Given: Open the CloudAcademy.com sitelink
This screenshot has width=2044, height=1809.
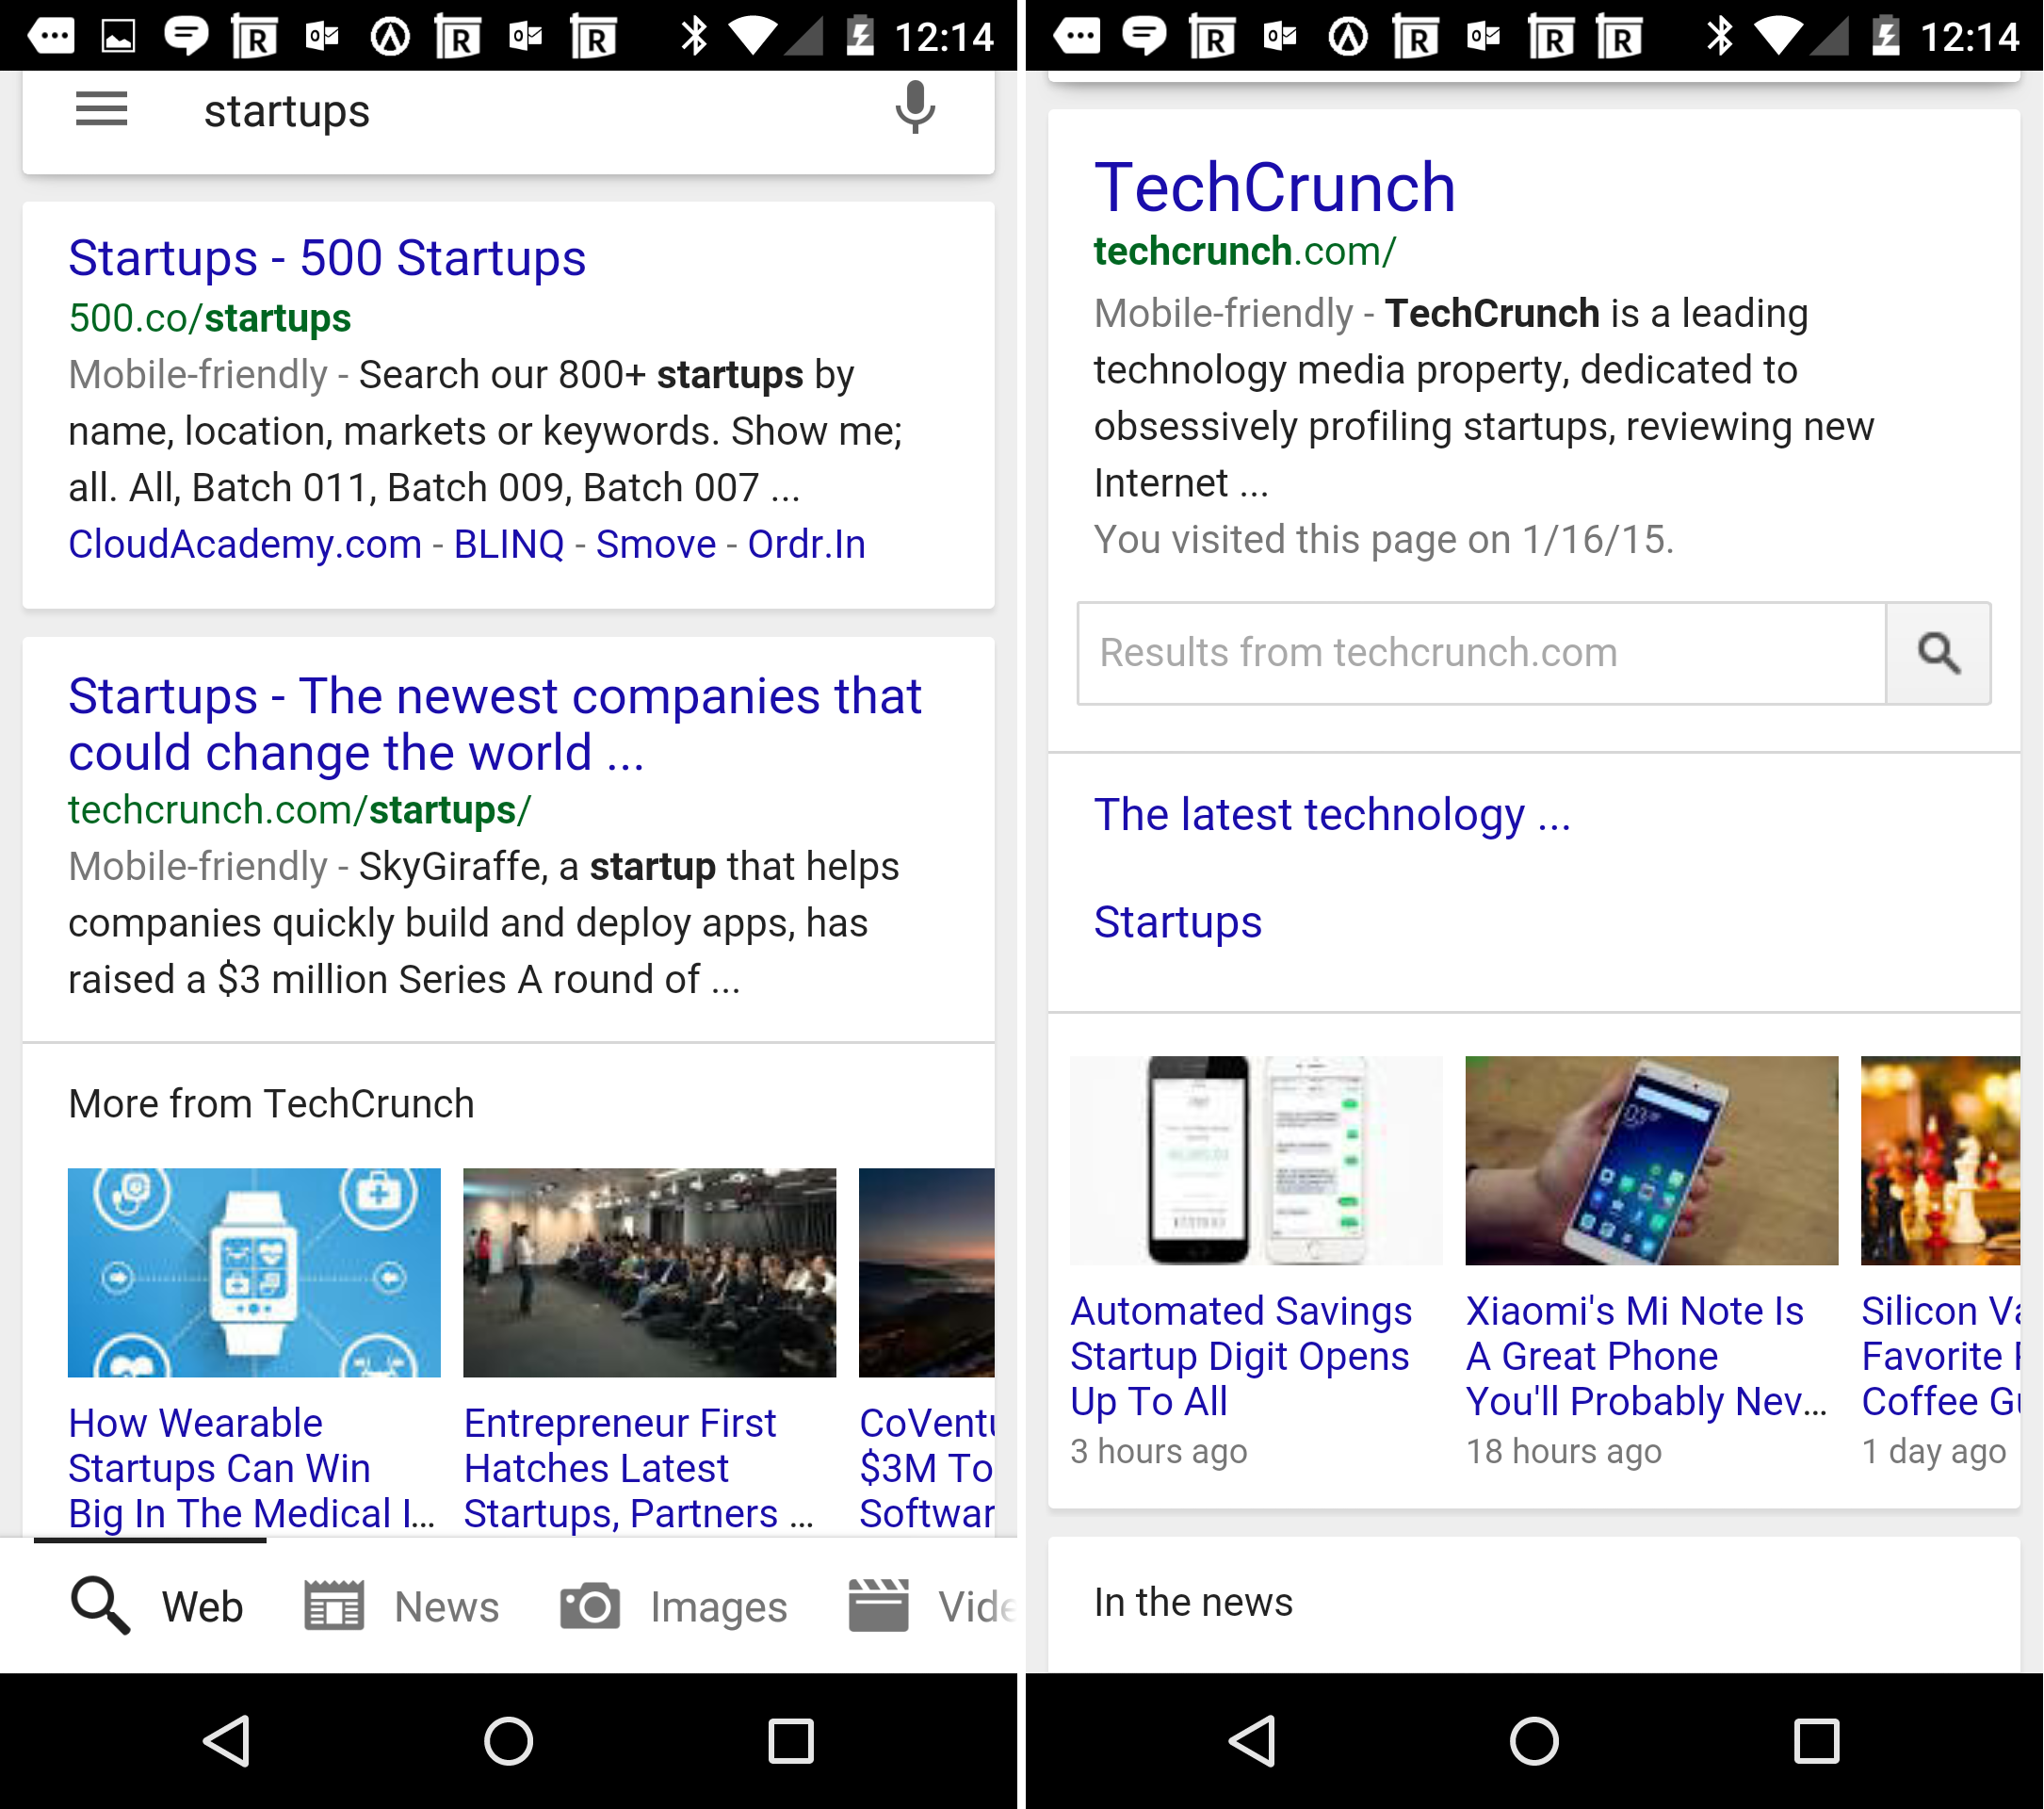Looking at the screenshot, I should pyautogui.click(x=245, y=544).
